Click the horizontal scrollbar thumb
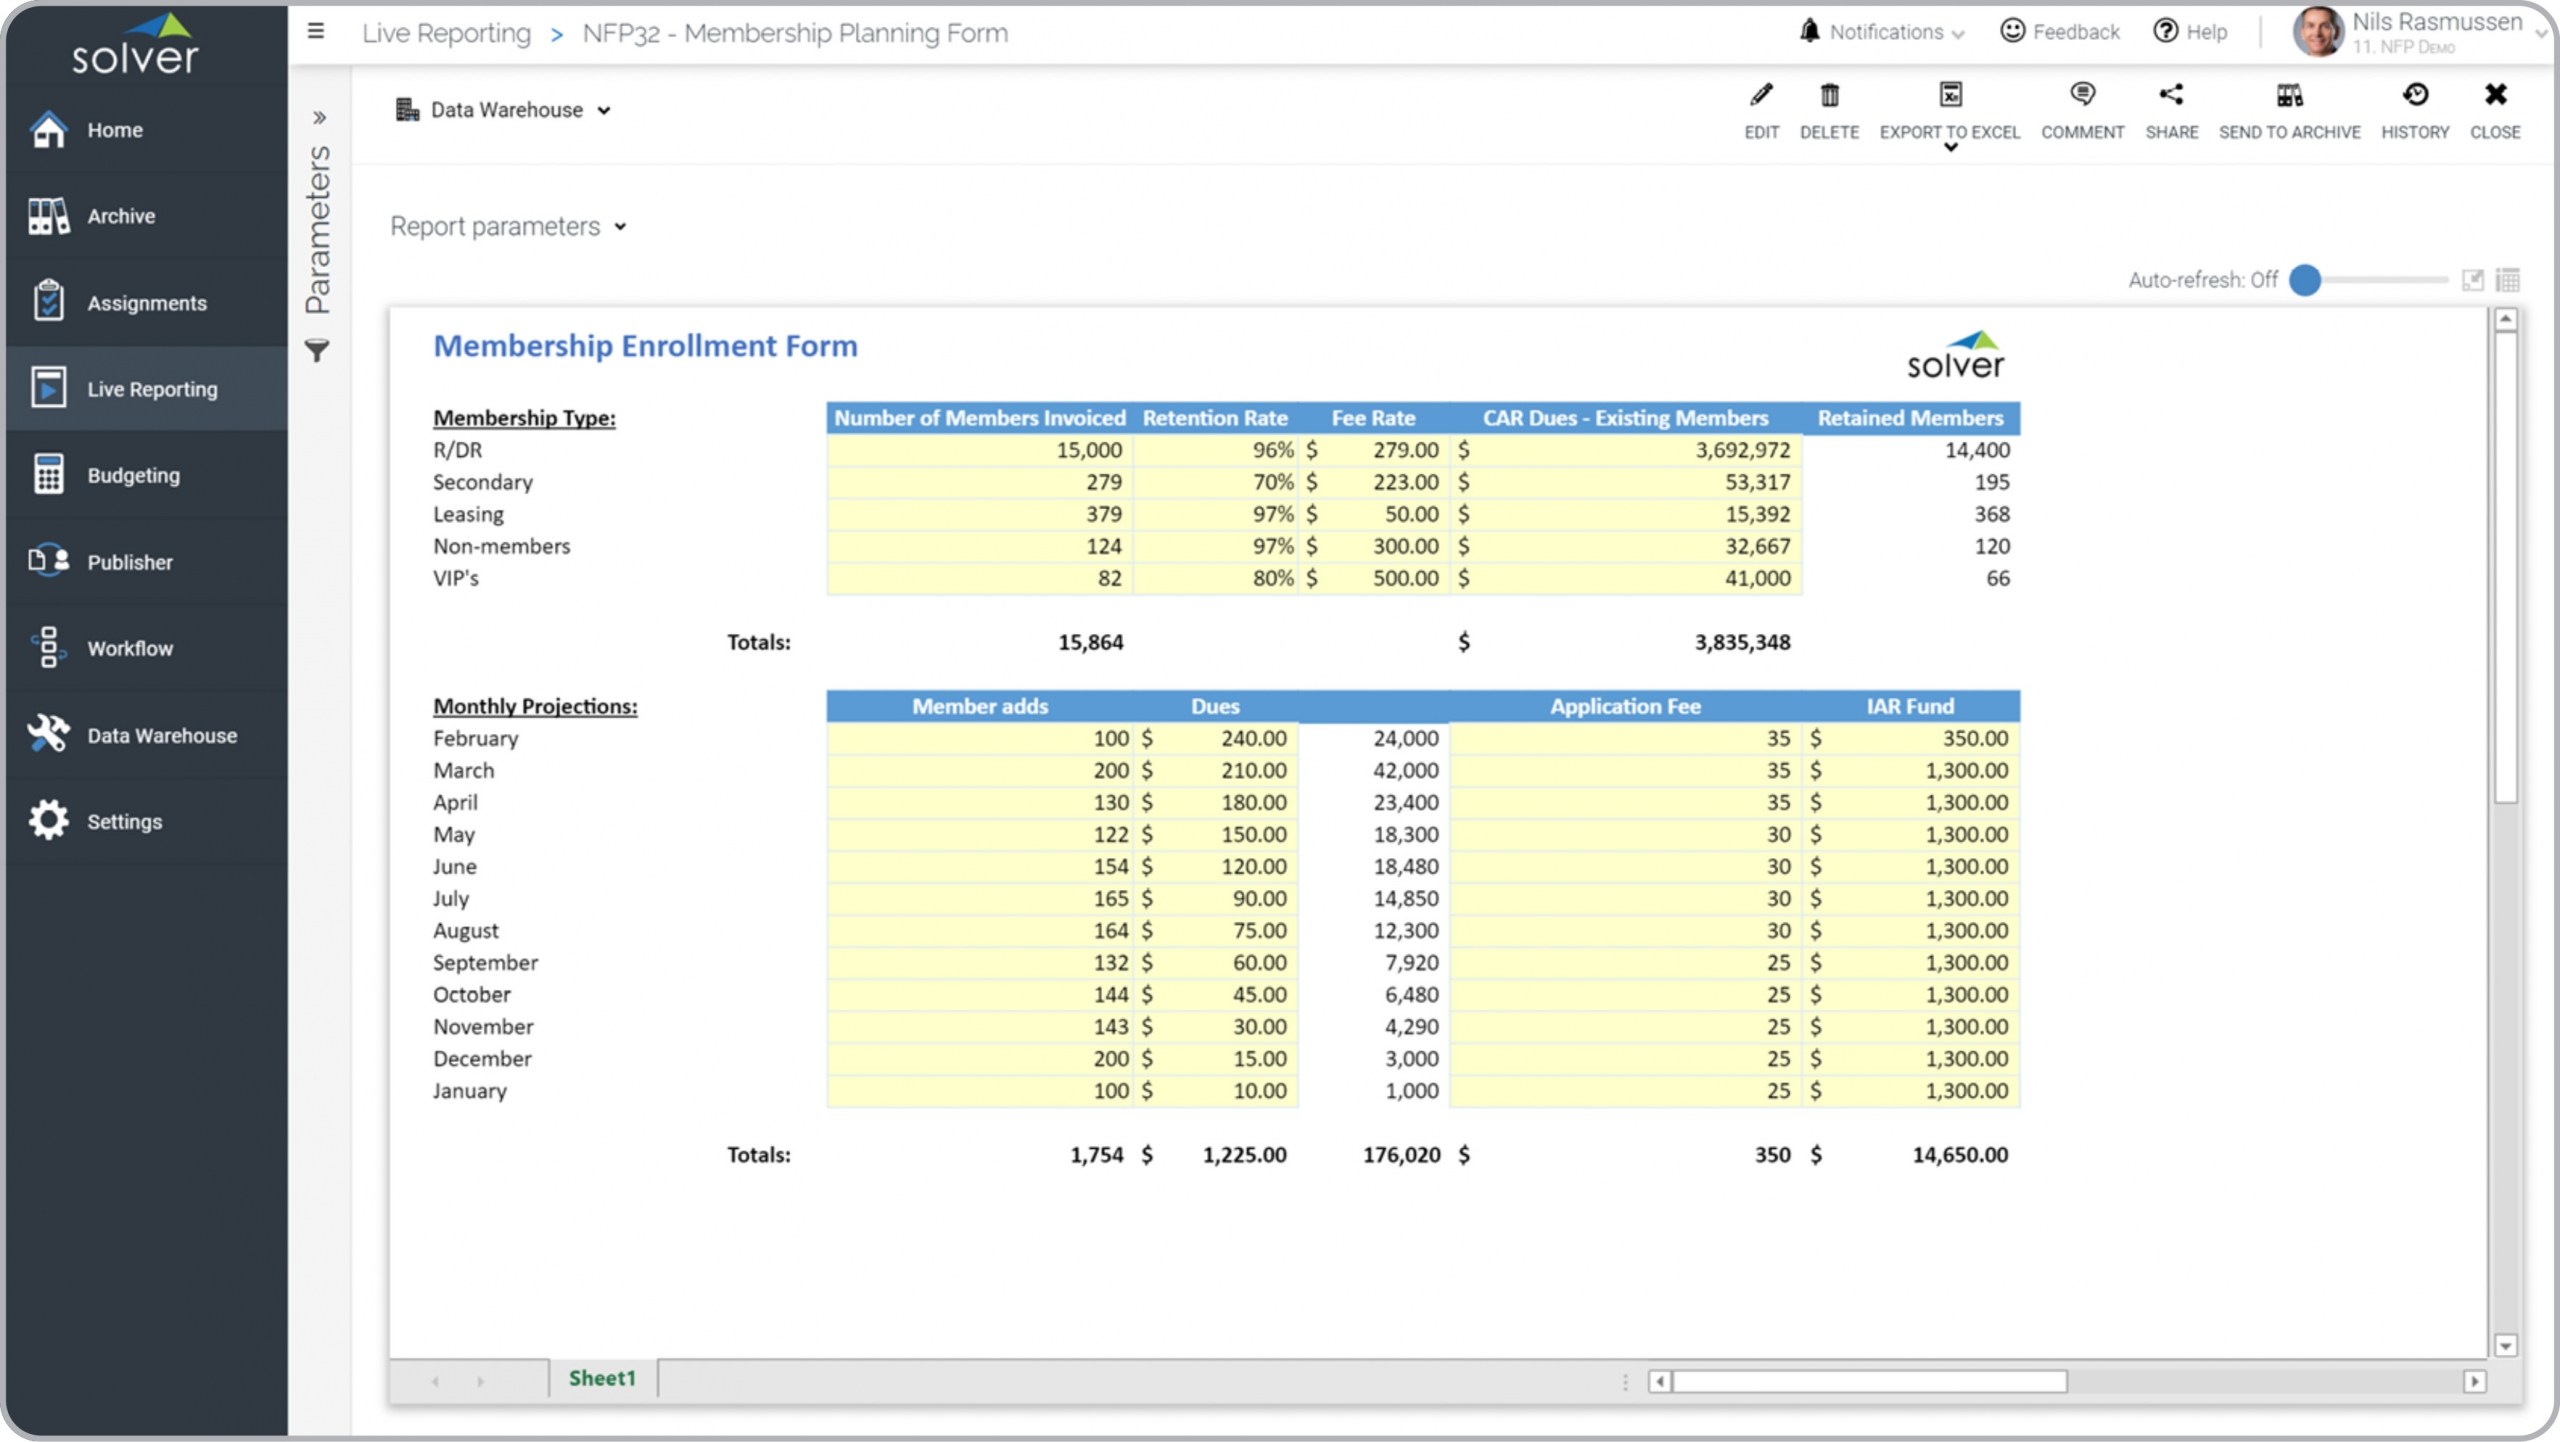Screen dimensions: 2560x1442 pos(1869,1381)
